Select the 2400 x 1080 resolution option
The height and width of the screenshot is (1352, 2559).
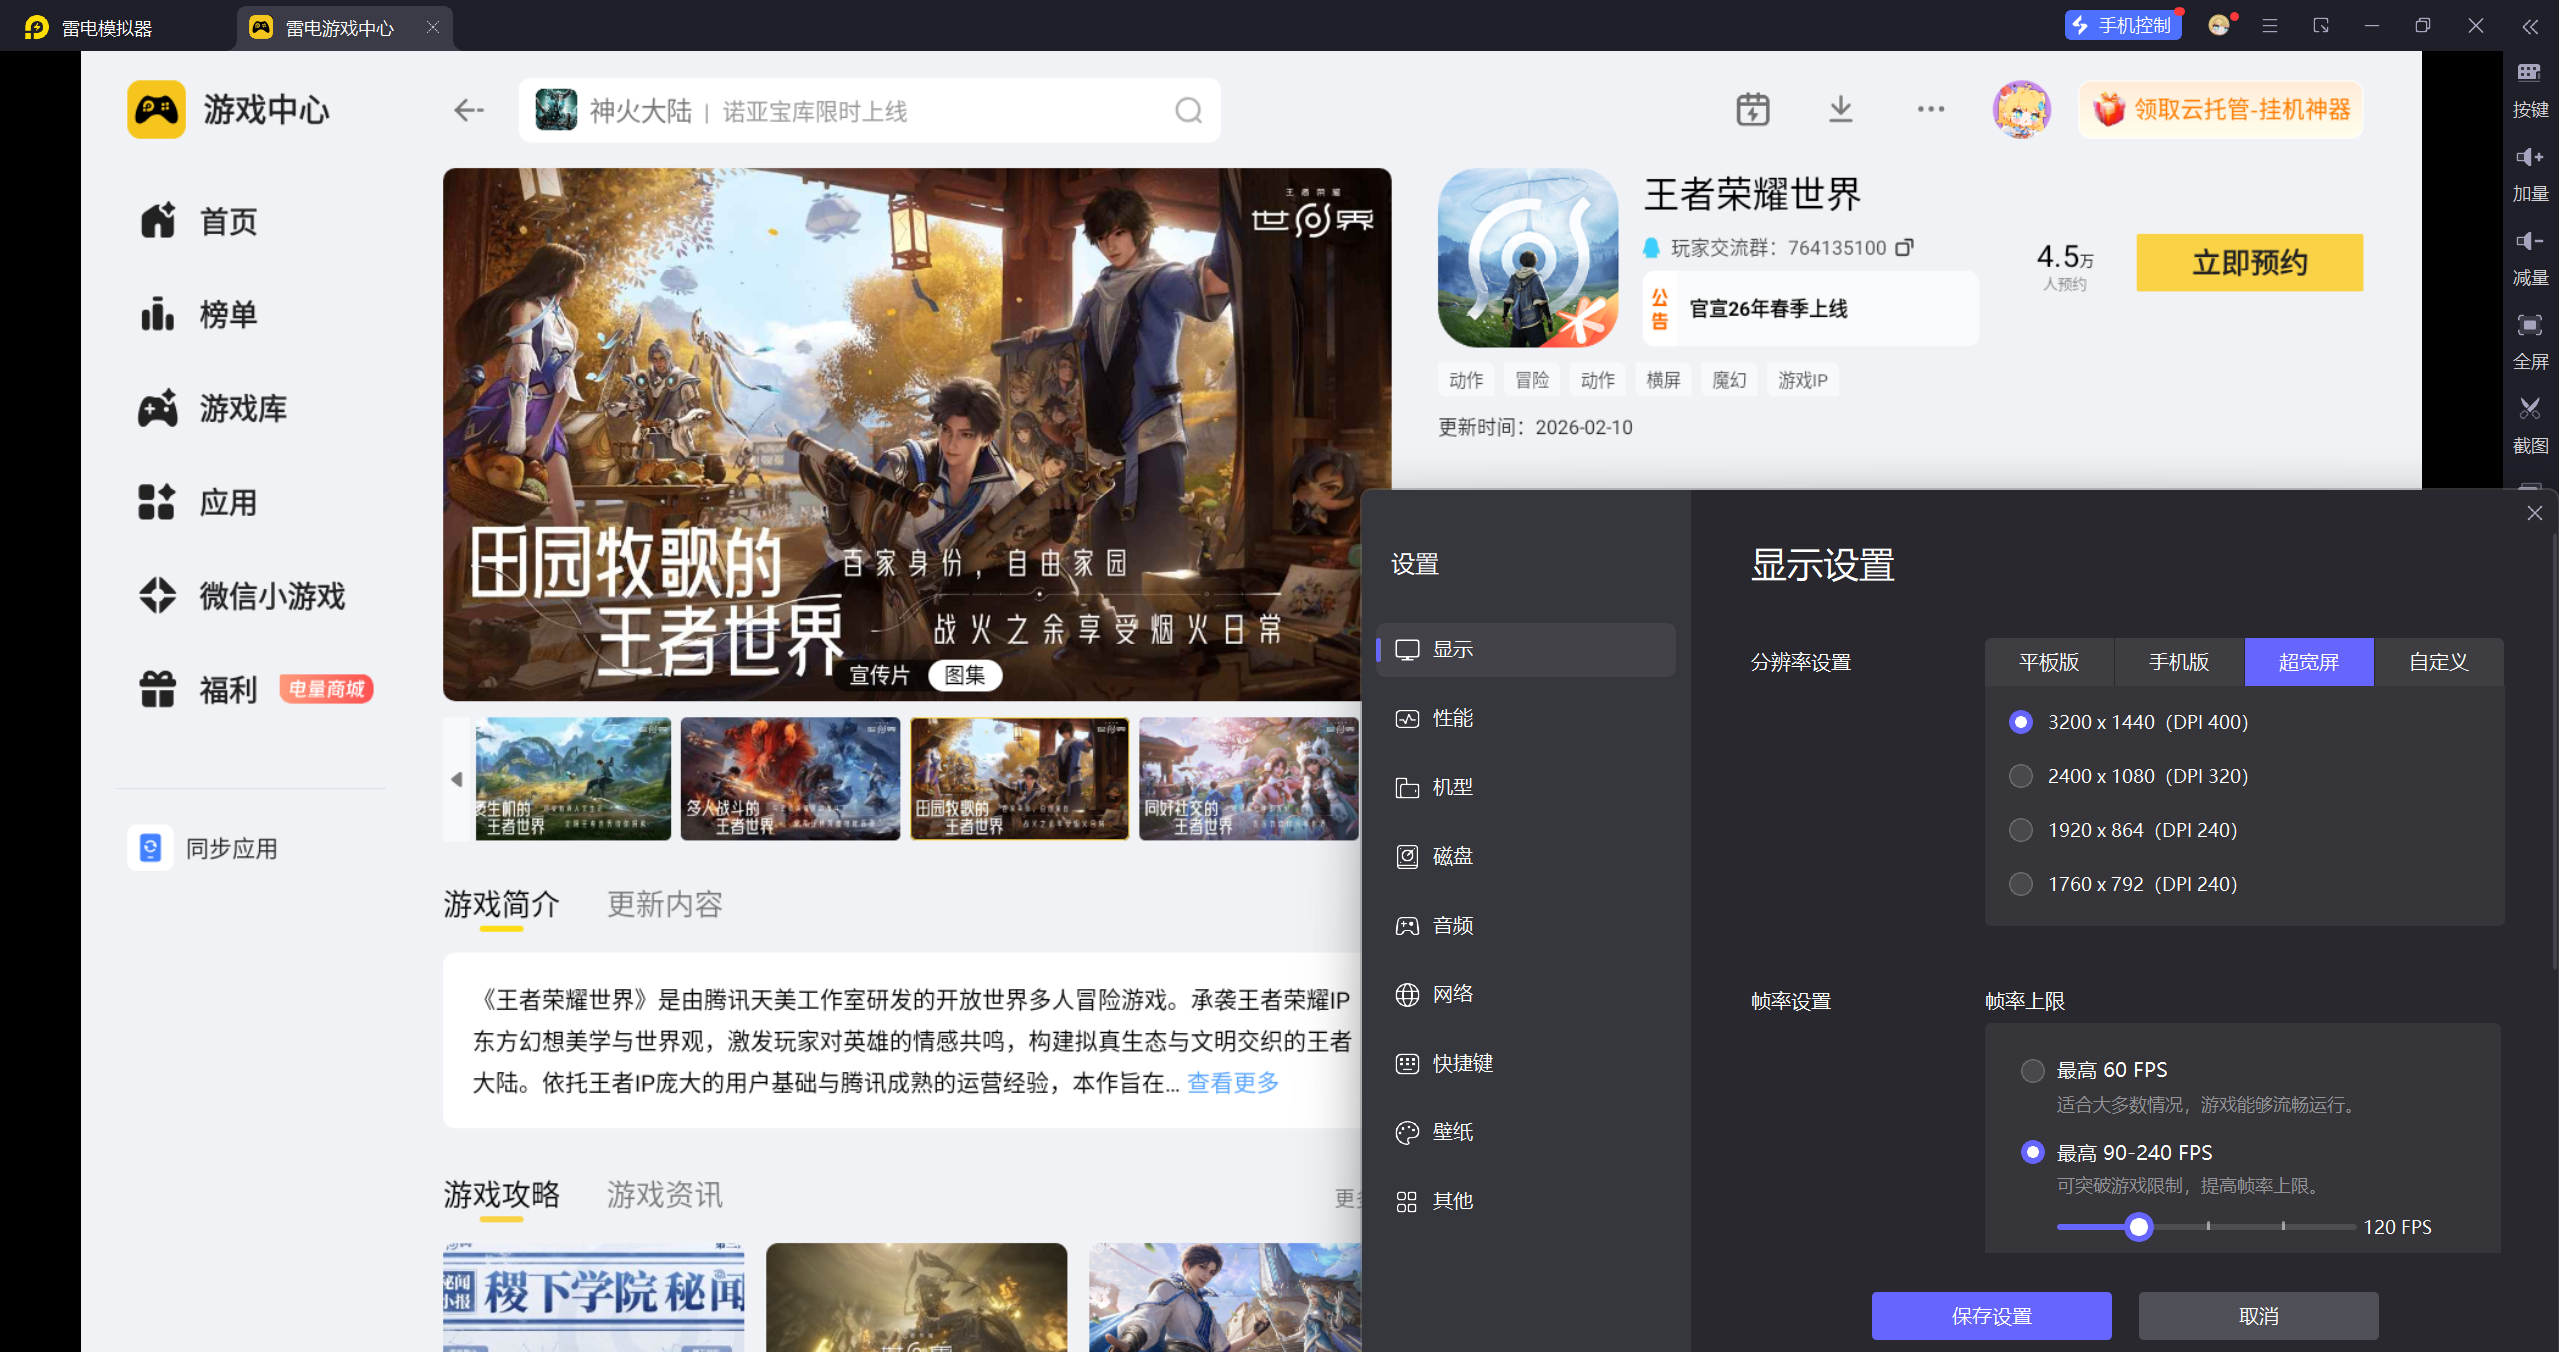(x=2021, y=776)
